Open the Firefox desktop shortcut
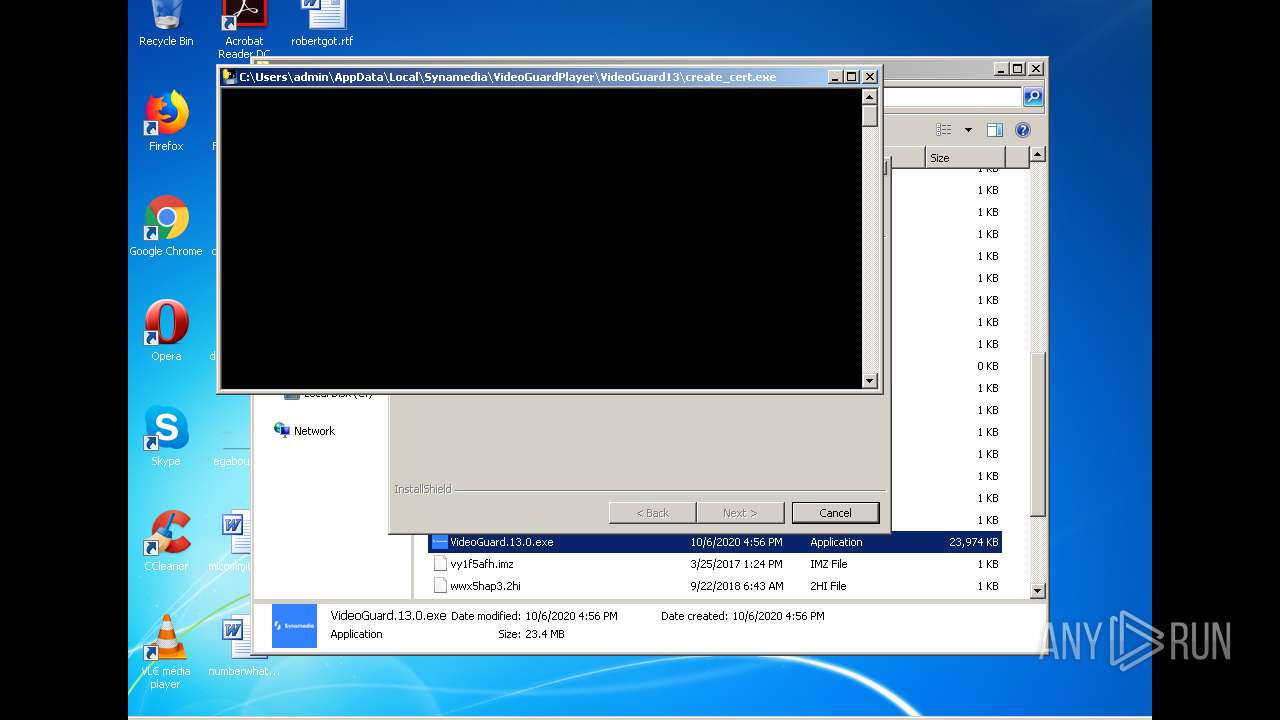This screenshot has width=1280, height=720. click(x=166, y=120)
